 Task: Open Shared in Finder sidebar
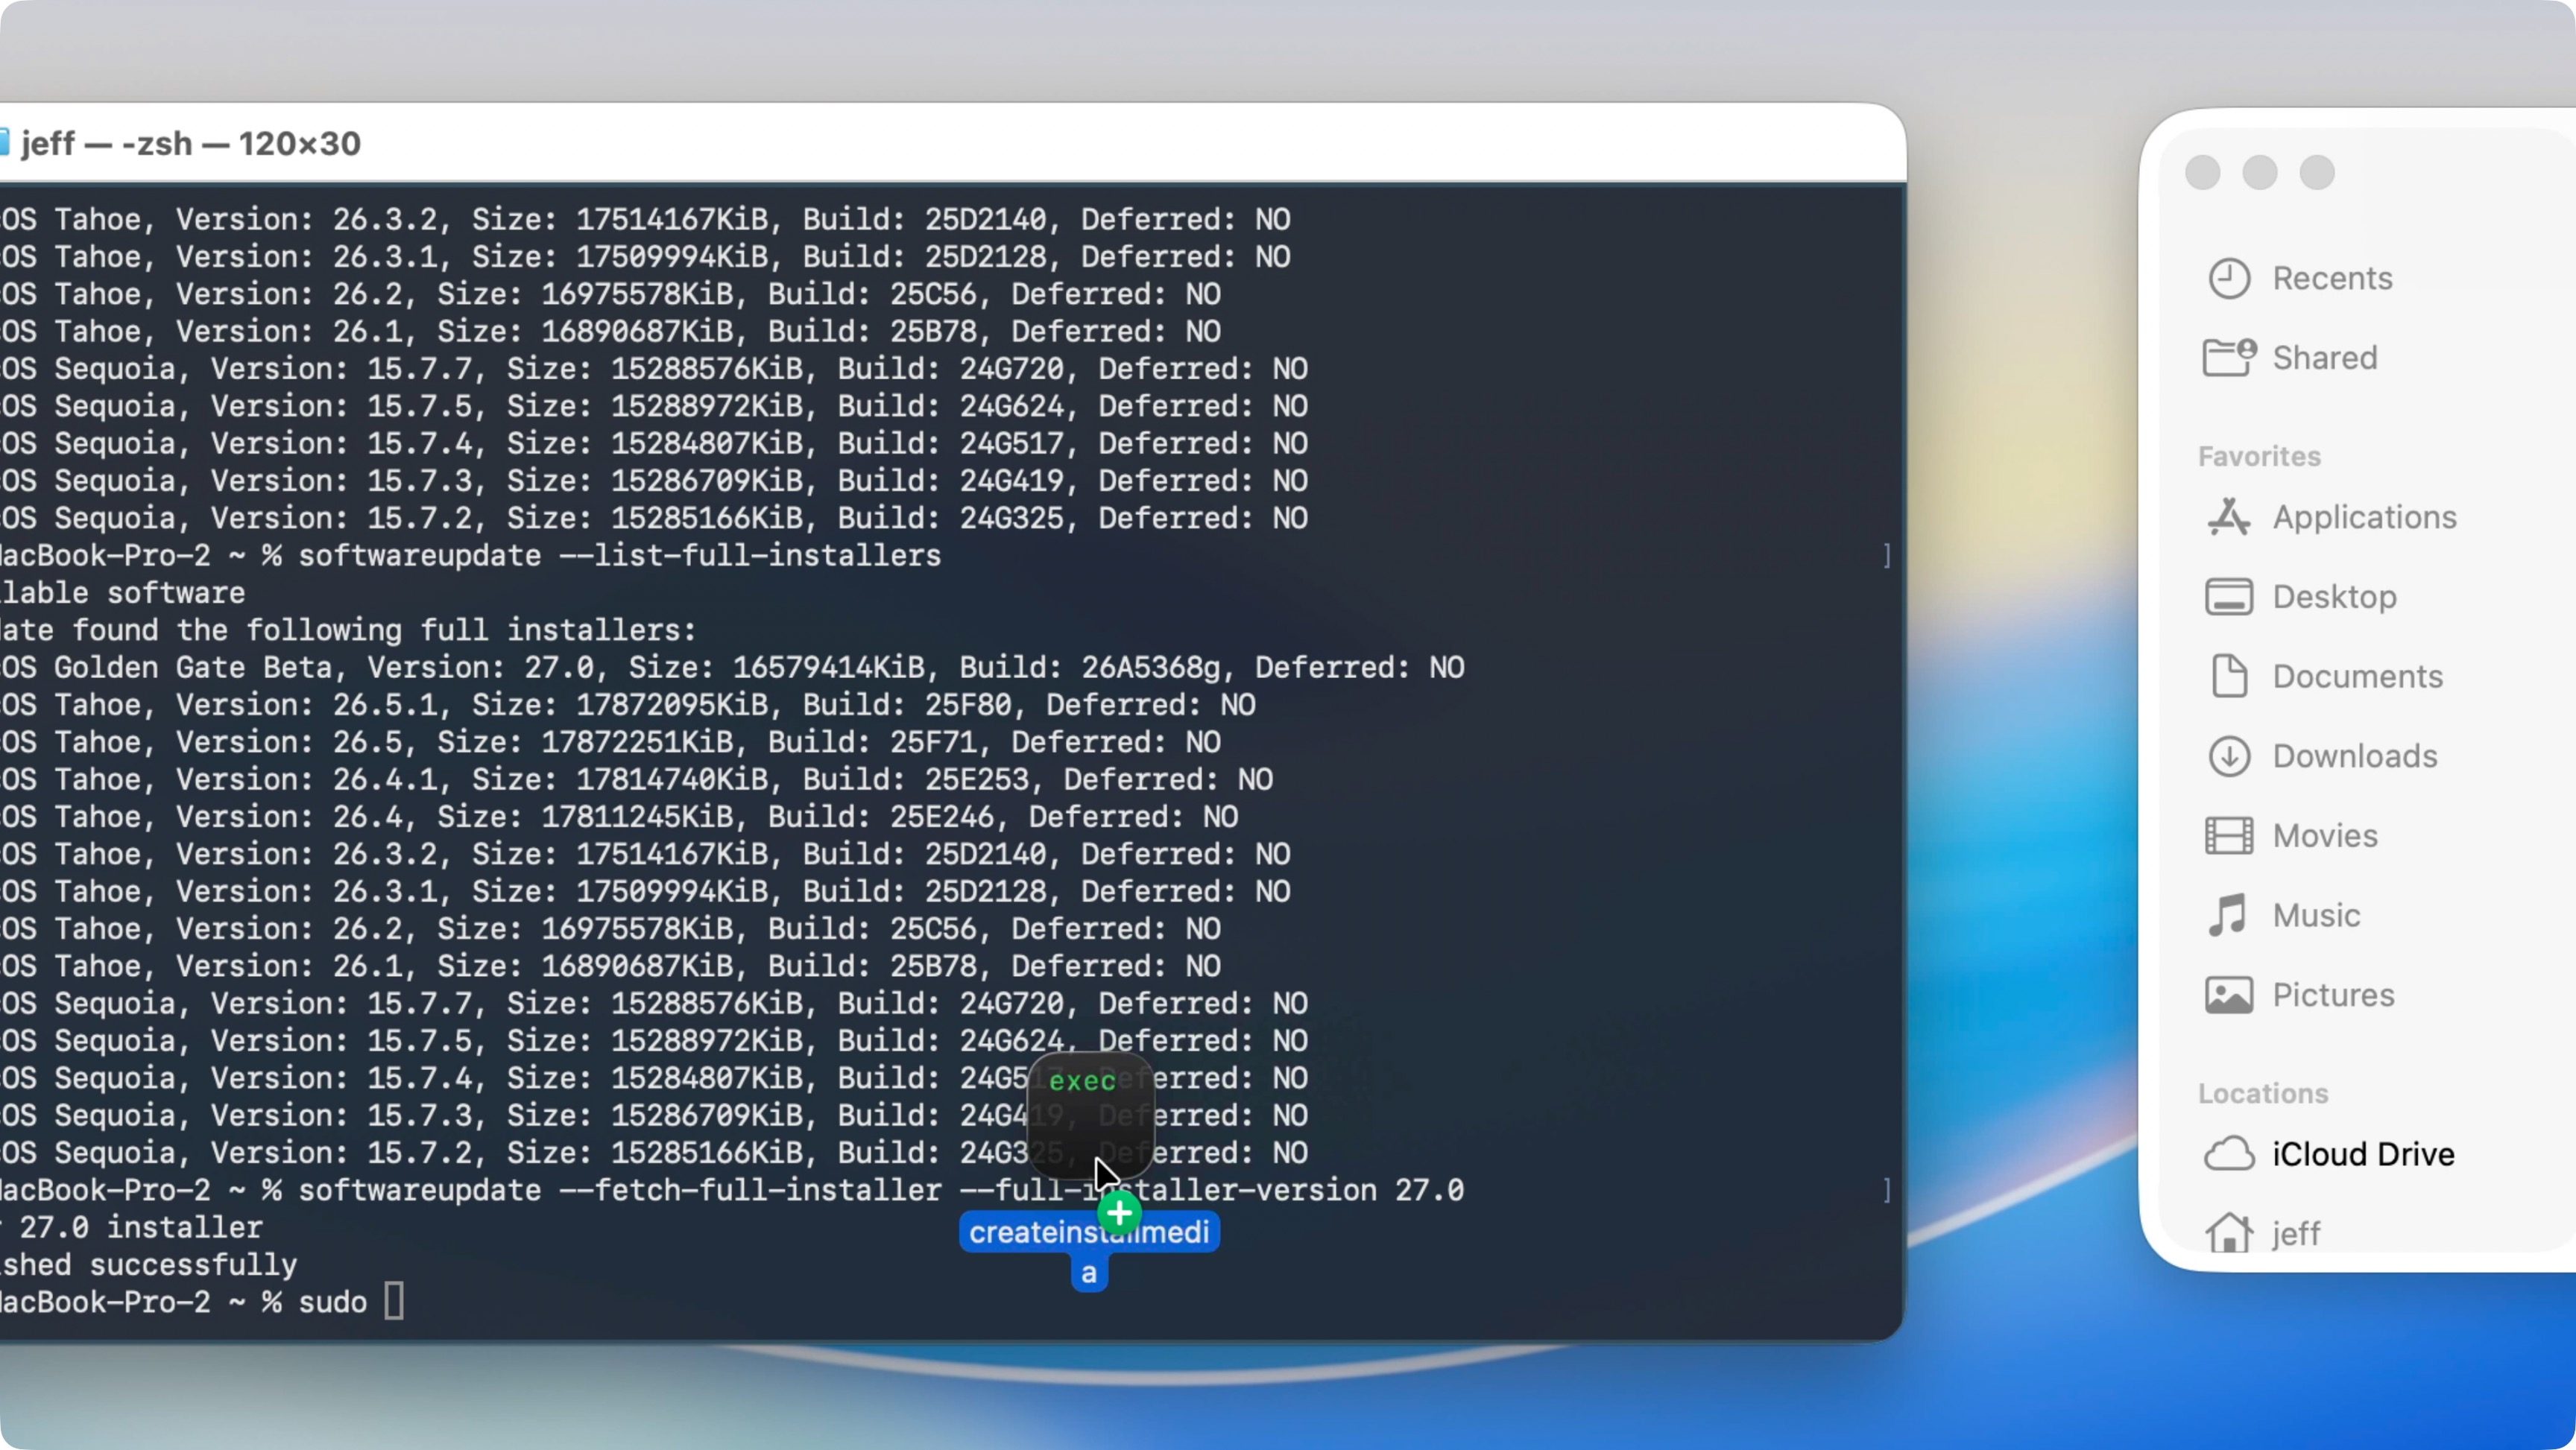(x=2324, y=358)
